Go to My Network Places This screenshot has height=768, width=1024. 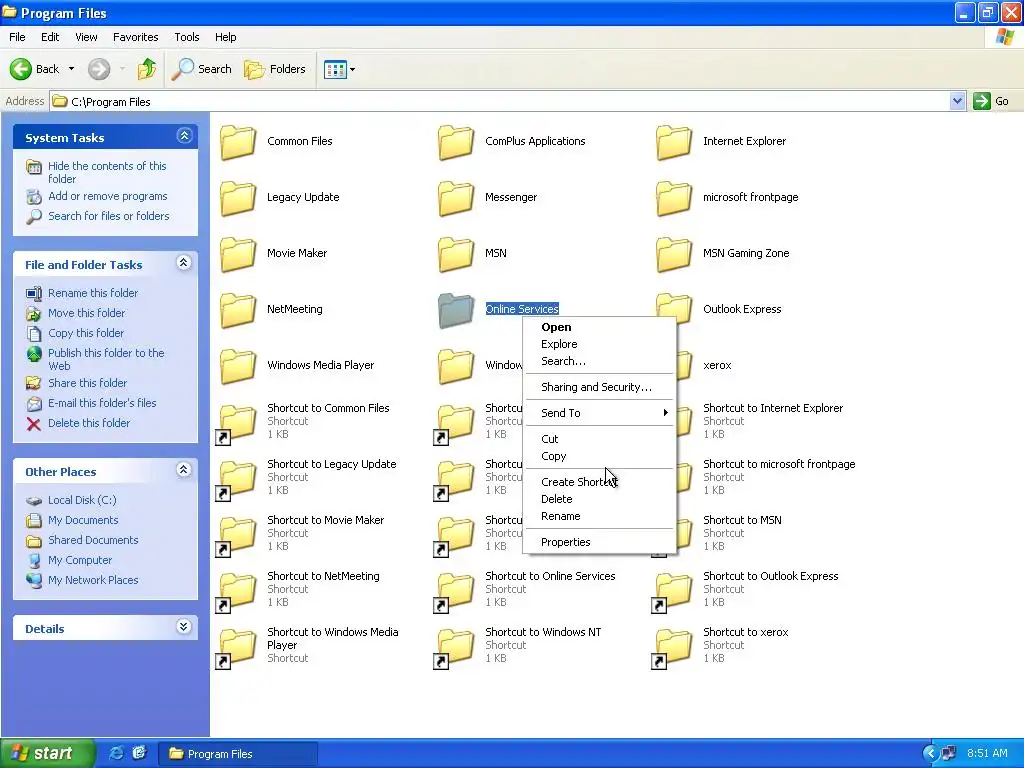93,580
